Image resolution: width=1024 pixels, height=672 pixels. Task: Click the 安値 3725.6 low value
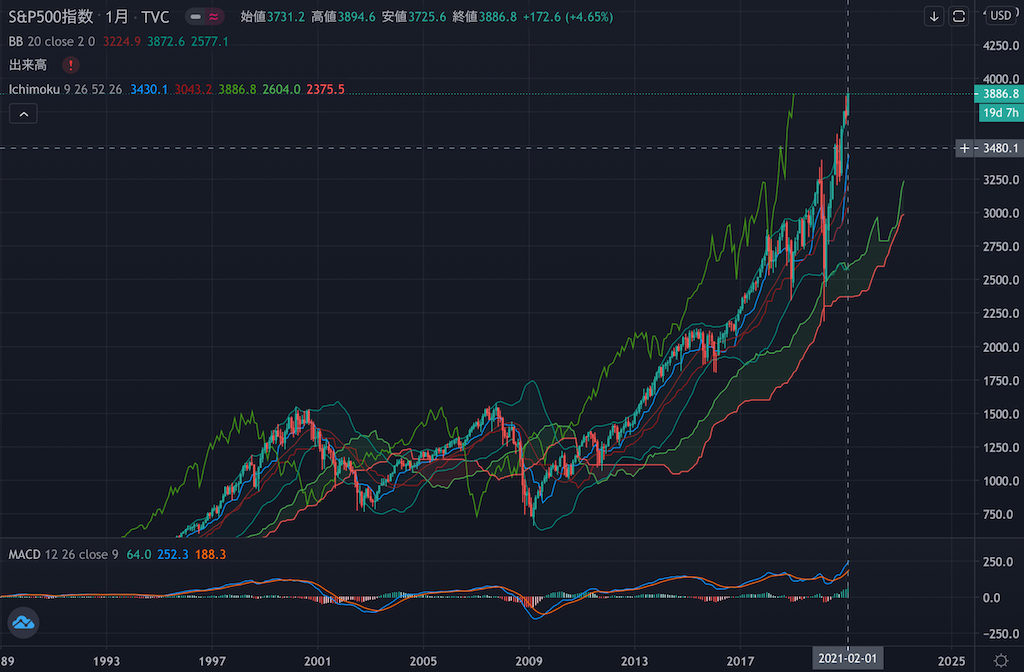click(x=413, y=17)
